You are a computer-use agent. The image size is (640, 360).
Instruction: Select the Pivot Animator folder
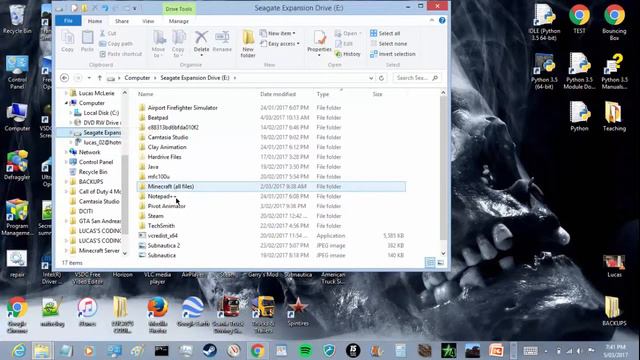167,206
